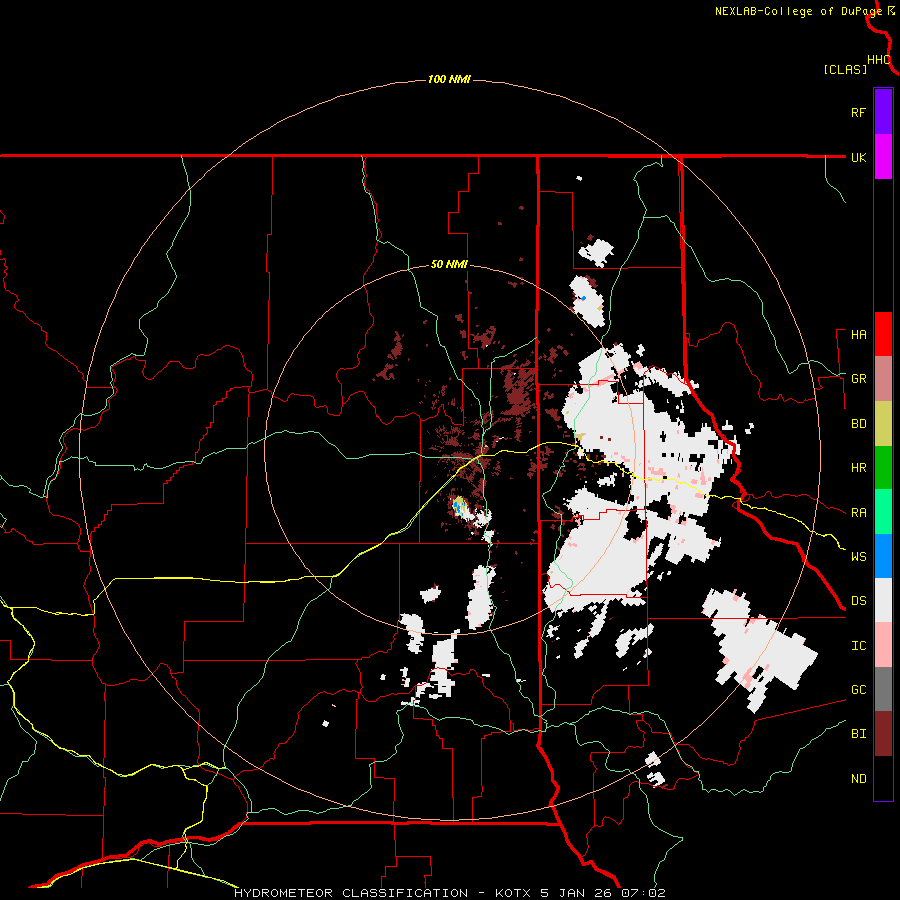The height and width of the screenshot is (900, 900).
Task: Click the HA legend label
Action: pyautogui.click(x=859, y=335)
